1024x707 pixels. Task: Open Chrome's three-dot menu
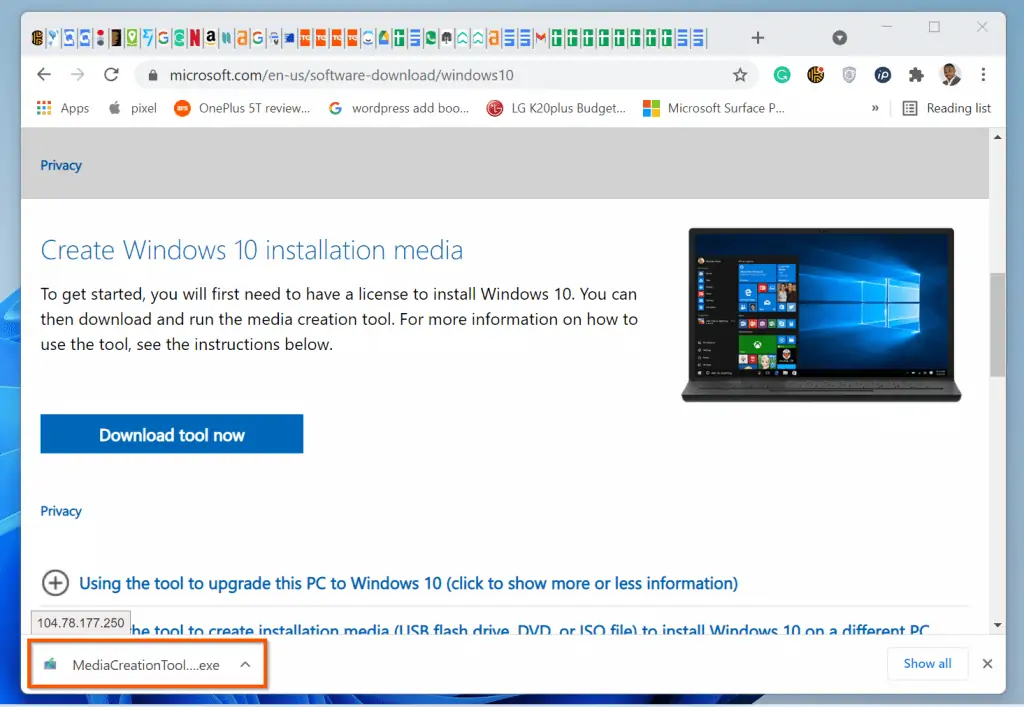[x=984, y=74]
